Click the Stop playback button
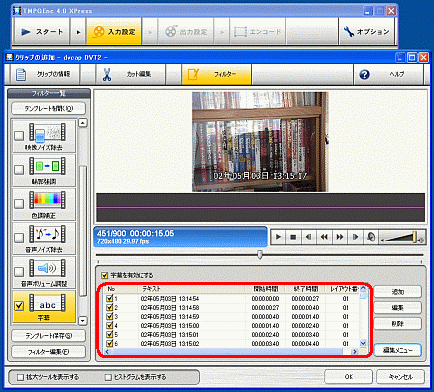Image resolution: width=434 pixels, height=392 pixels. click(x=293, y=237)
